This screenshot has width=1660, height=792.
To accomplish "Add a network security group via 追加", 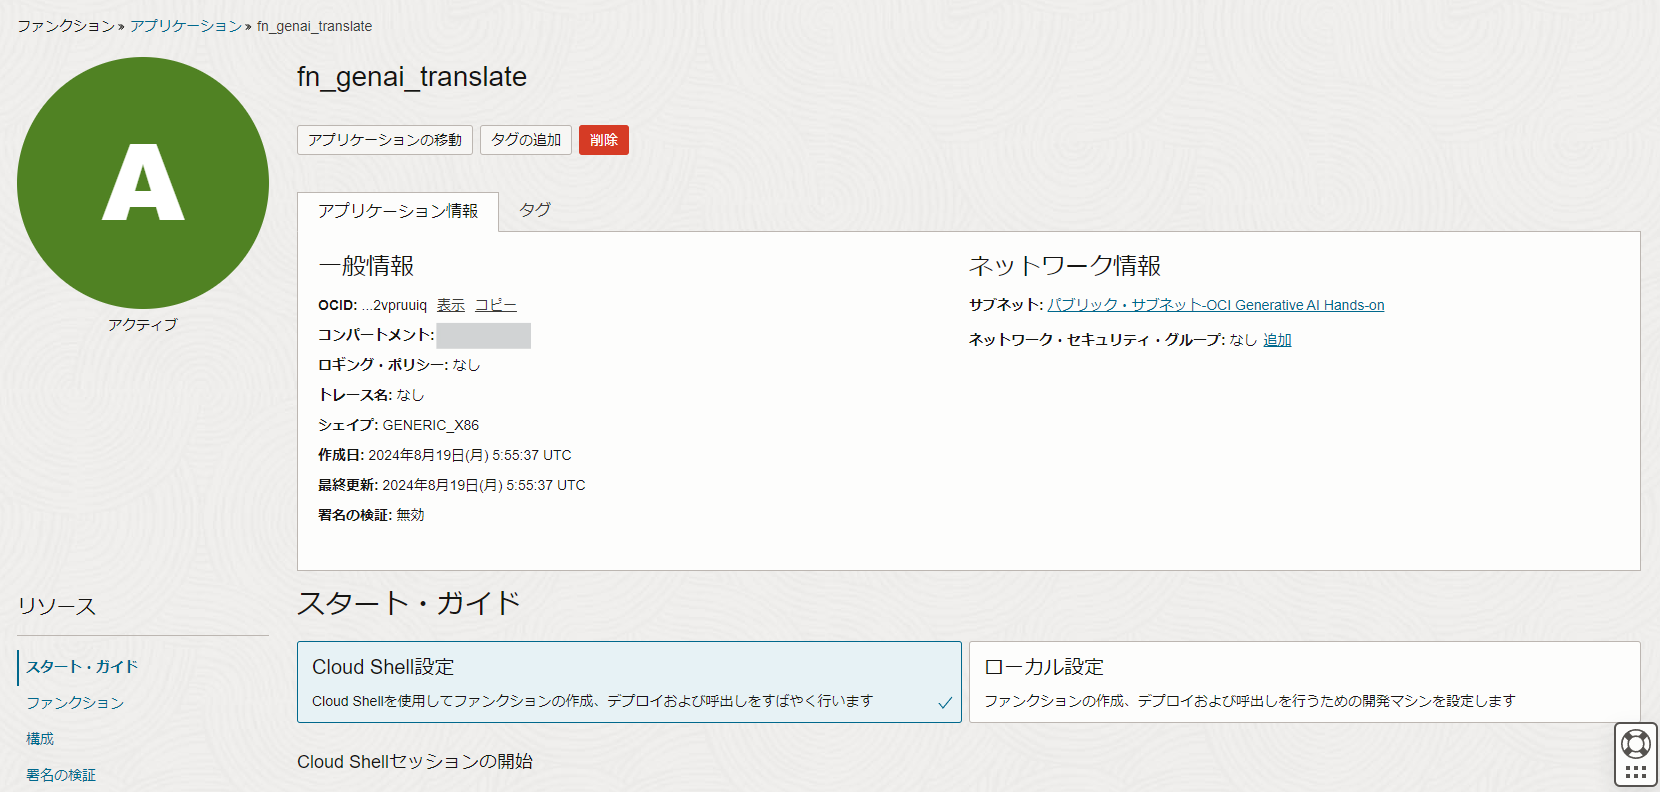I will point(1277,340).
